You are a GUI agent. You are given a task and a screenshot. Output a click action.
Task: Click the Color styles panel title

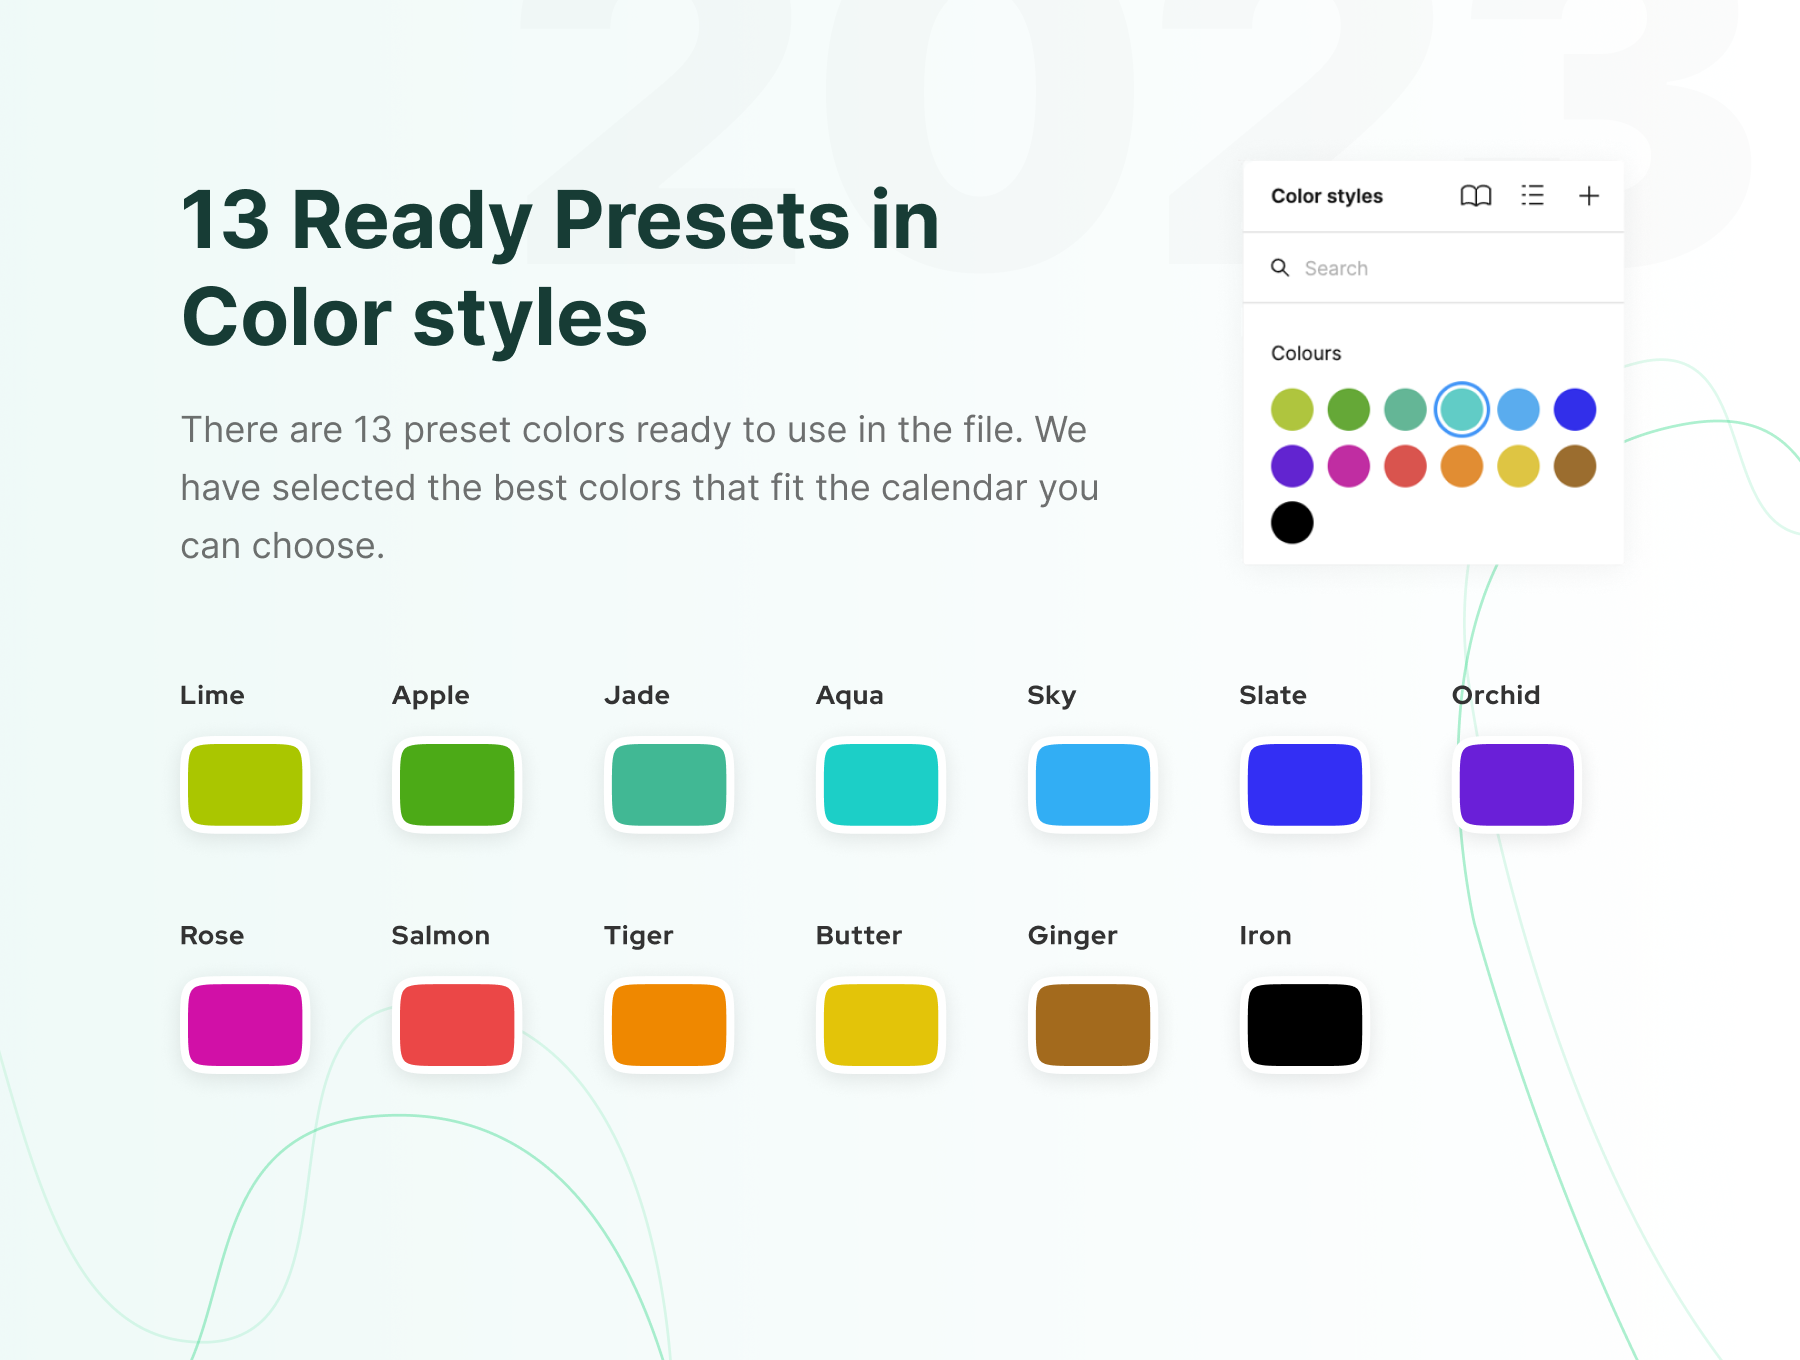point(1327,196)
